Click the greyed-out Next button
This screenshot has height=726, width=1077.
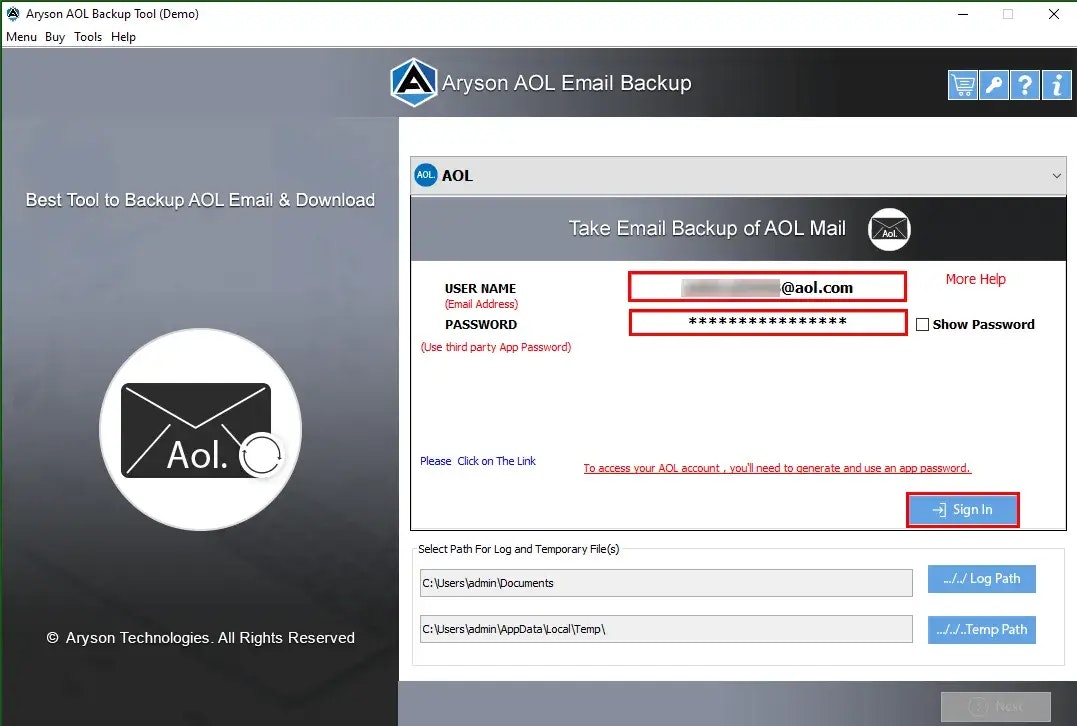995,706
